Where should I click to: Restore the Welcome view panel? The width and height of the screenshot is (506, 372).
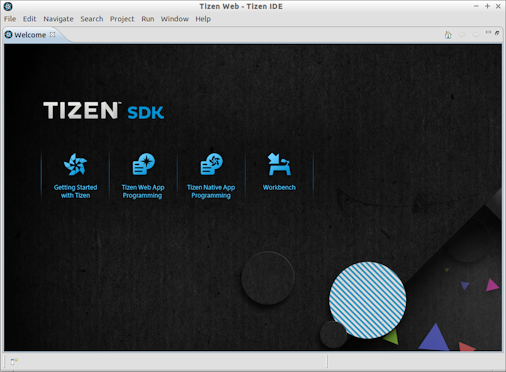click(x=497, y=33)
